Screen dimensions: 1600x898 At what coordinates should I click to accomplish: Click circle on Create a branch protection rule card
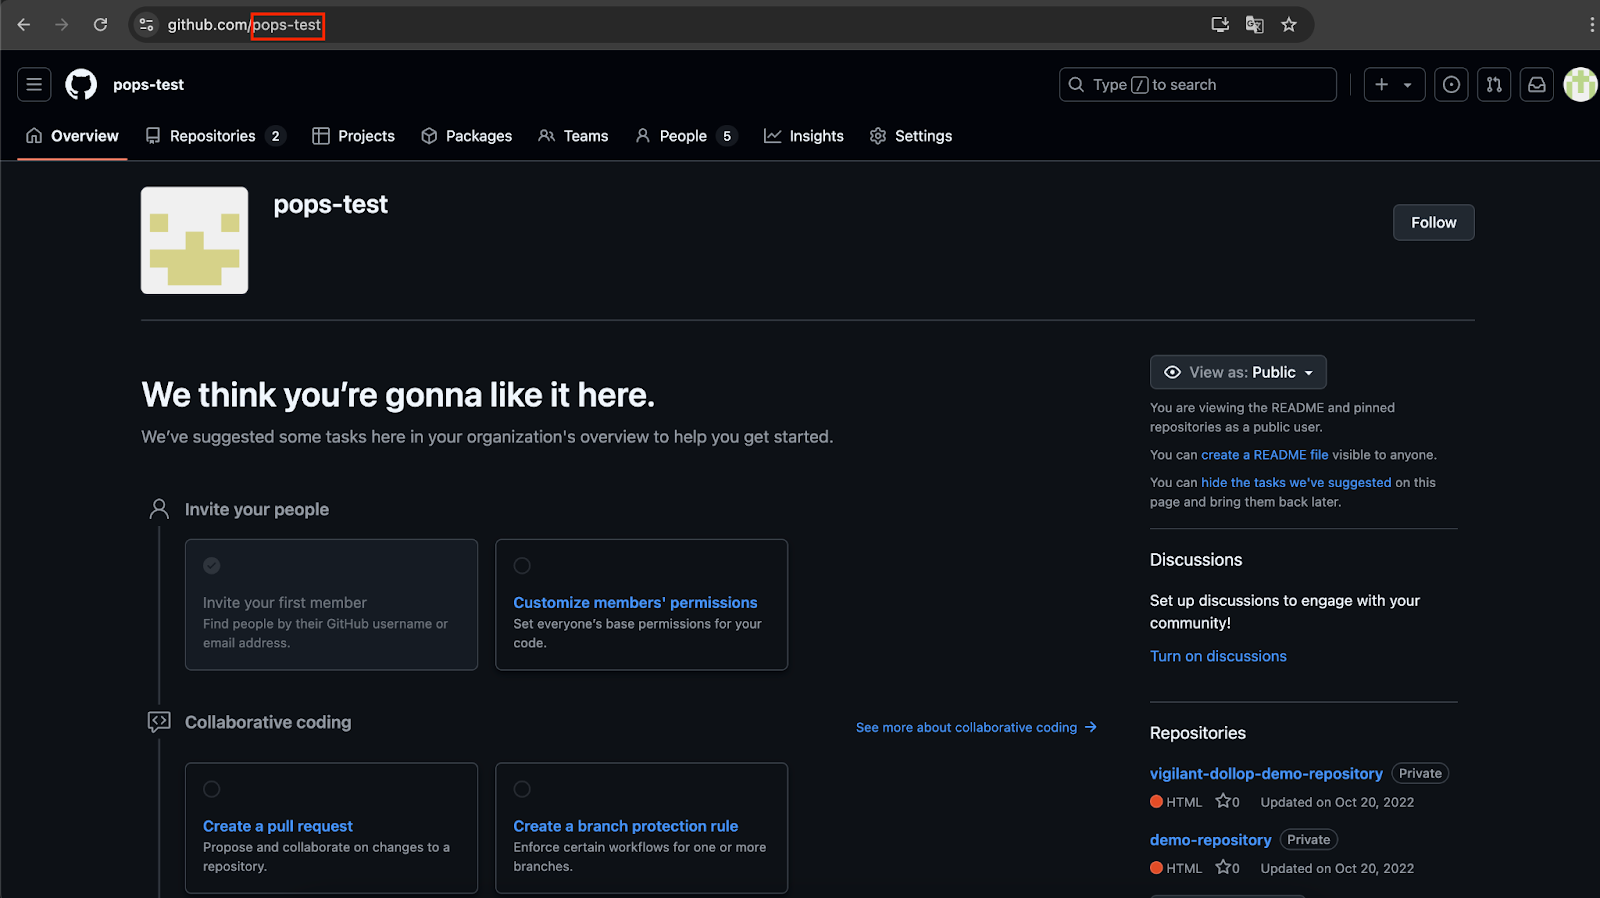tap(522, 789)
